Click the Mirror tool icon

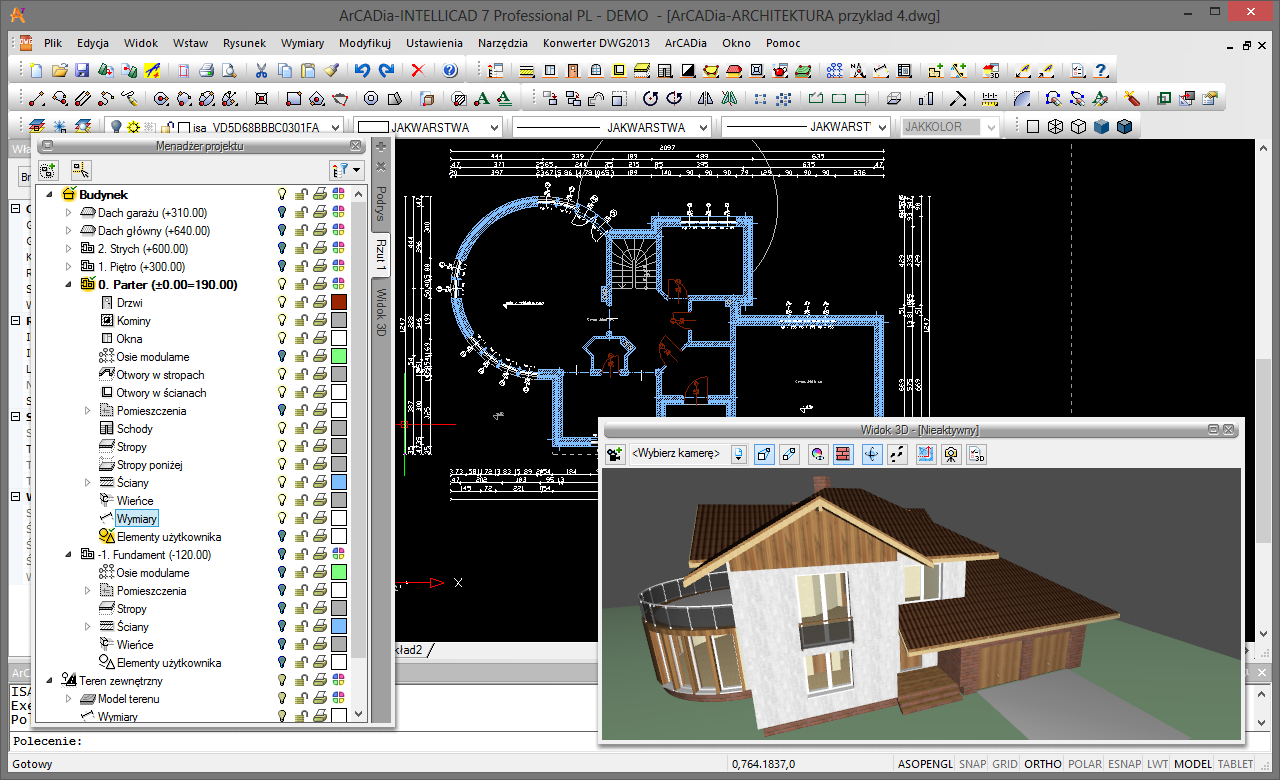coord(706,99)
